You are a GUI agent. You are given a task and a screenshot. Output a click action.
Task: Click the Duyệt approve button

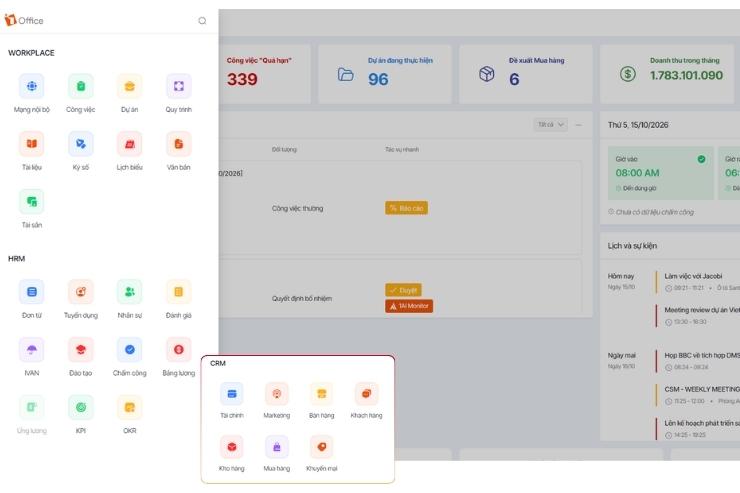[x=404, y=290]
